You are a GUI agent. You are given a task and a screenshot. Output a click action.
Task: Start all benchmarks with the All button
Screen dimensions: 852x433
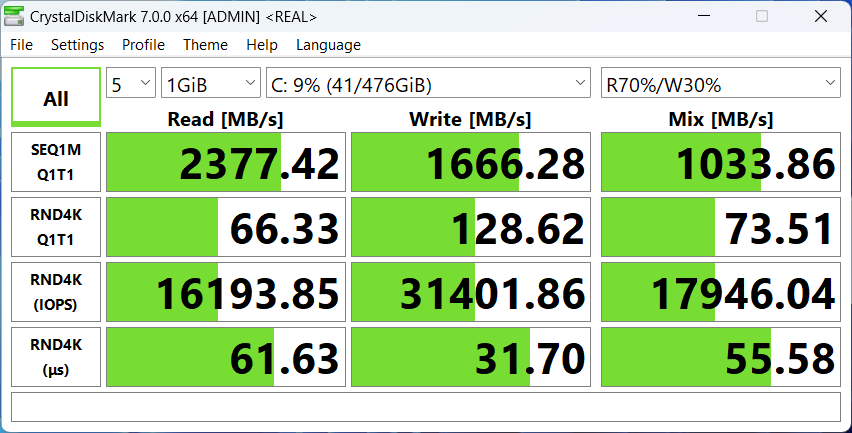56,97
